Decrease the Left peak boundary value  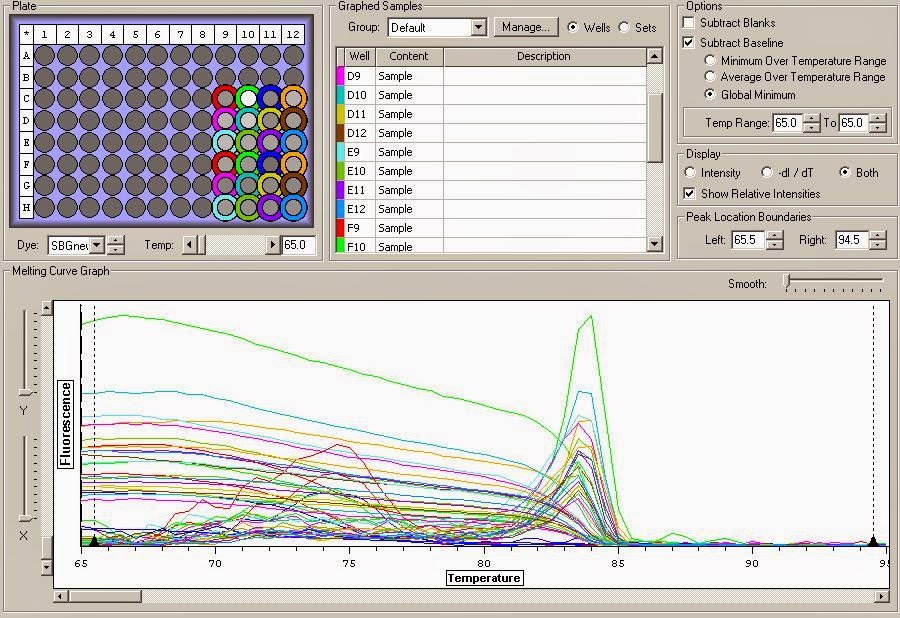(776, 244)
